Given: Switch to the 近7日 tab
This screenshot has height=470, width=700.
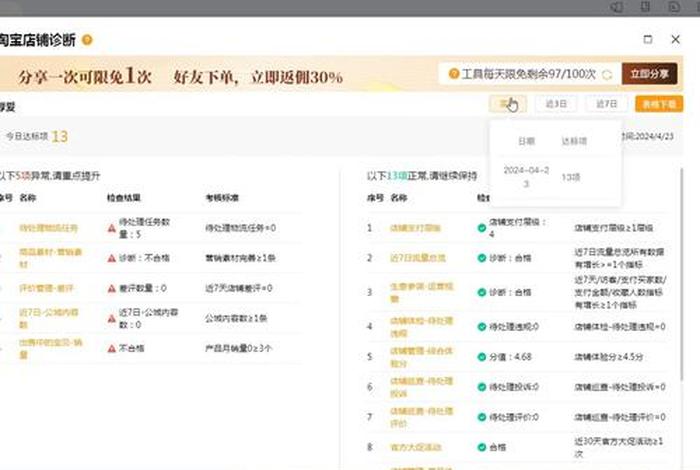Looking at the screenshot, I should [x=606, y=104].
